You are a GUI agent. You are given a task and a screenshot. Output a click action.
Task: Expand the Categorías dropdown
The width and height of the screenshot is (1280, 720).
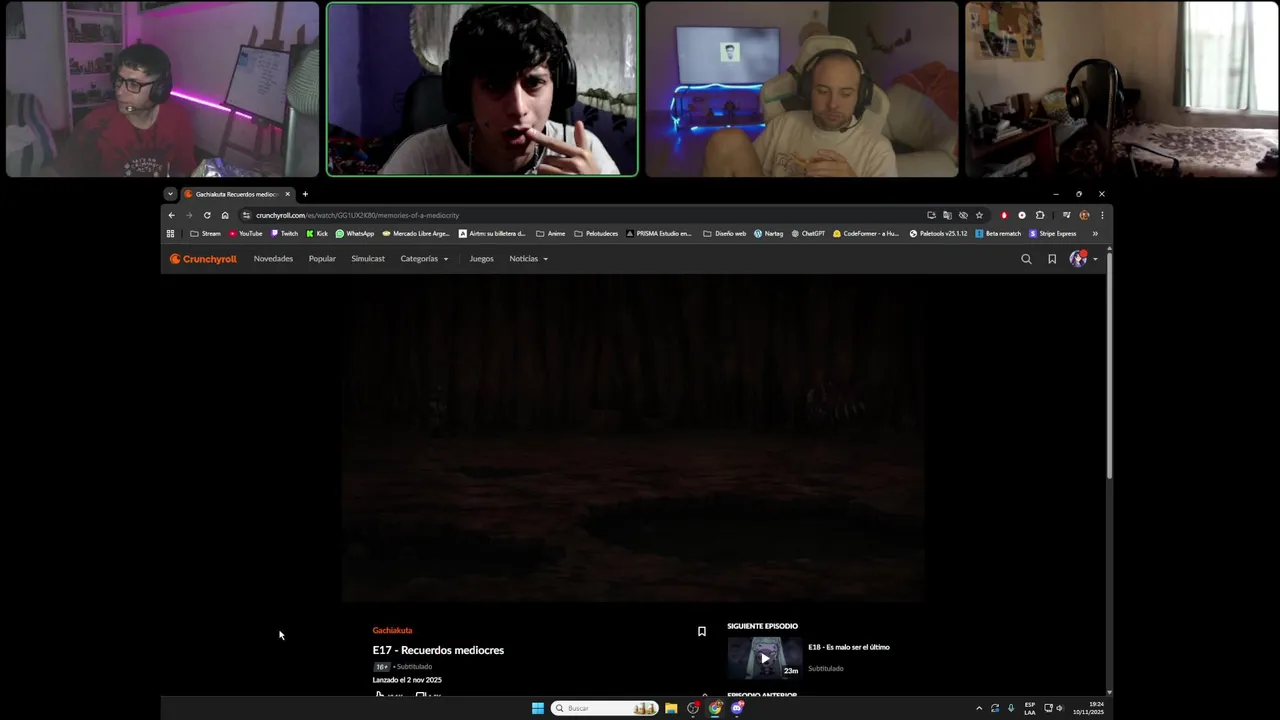(x=424, y=259)
